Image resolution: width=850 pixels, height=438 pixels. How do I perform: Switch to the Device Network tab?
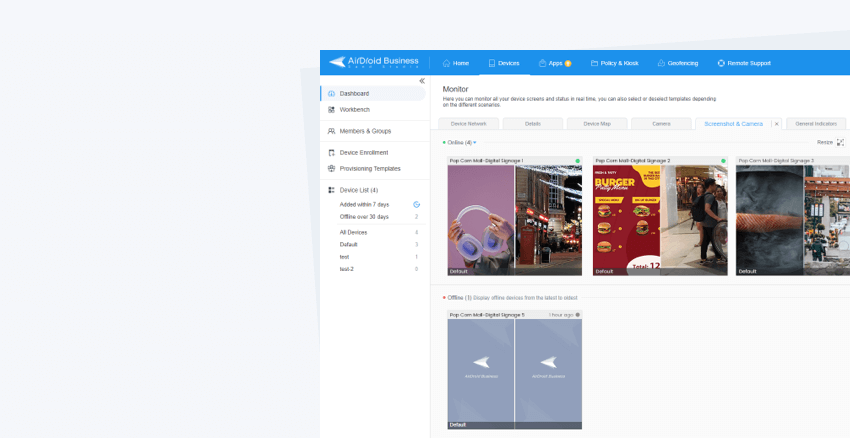coord(468,124)
